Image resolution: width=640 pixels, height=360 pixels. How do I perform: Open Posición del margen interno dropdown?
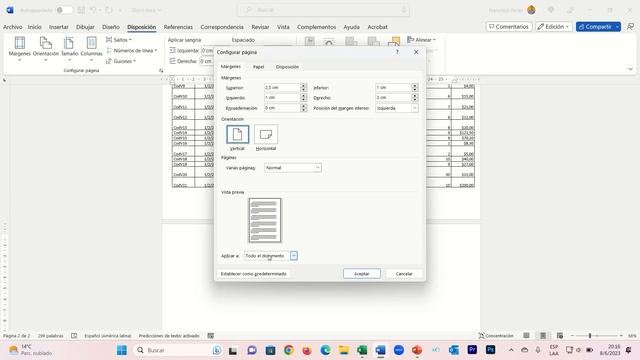click(x=397, y=108)
